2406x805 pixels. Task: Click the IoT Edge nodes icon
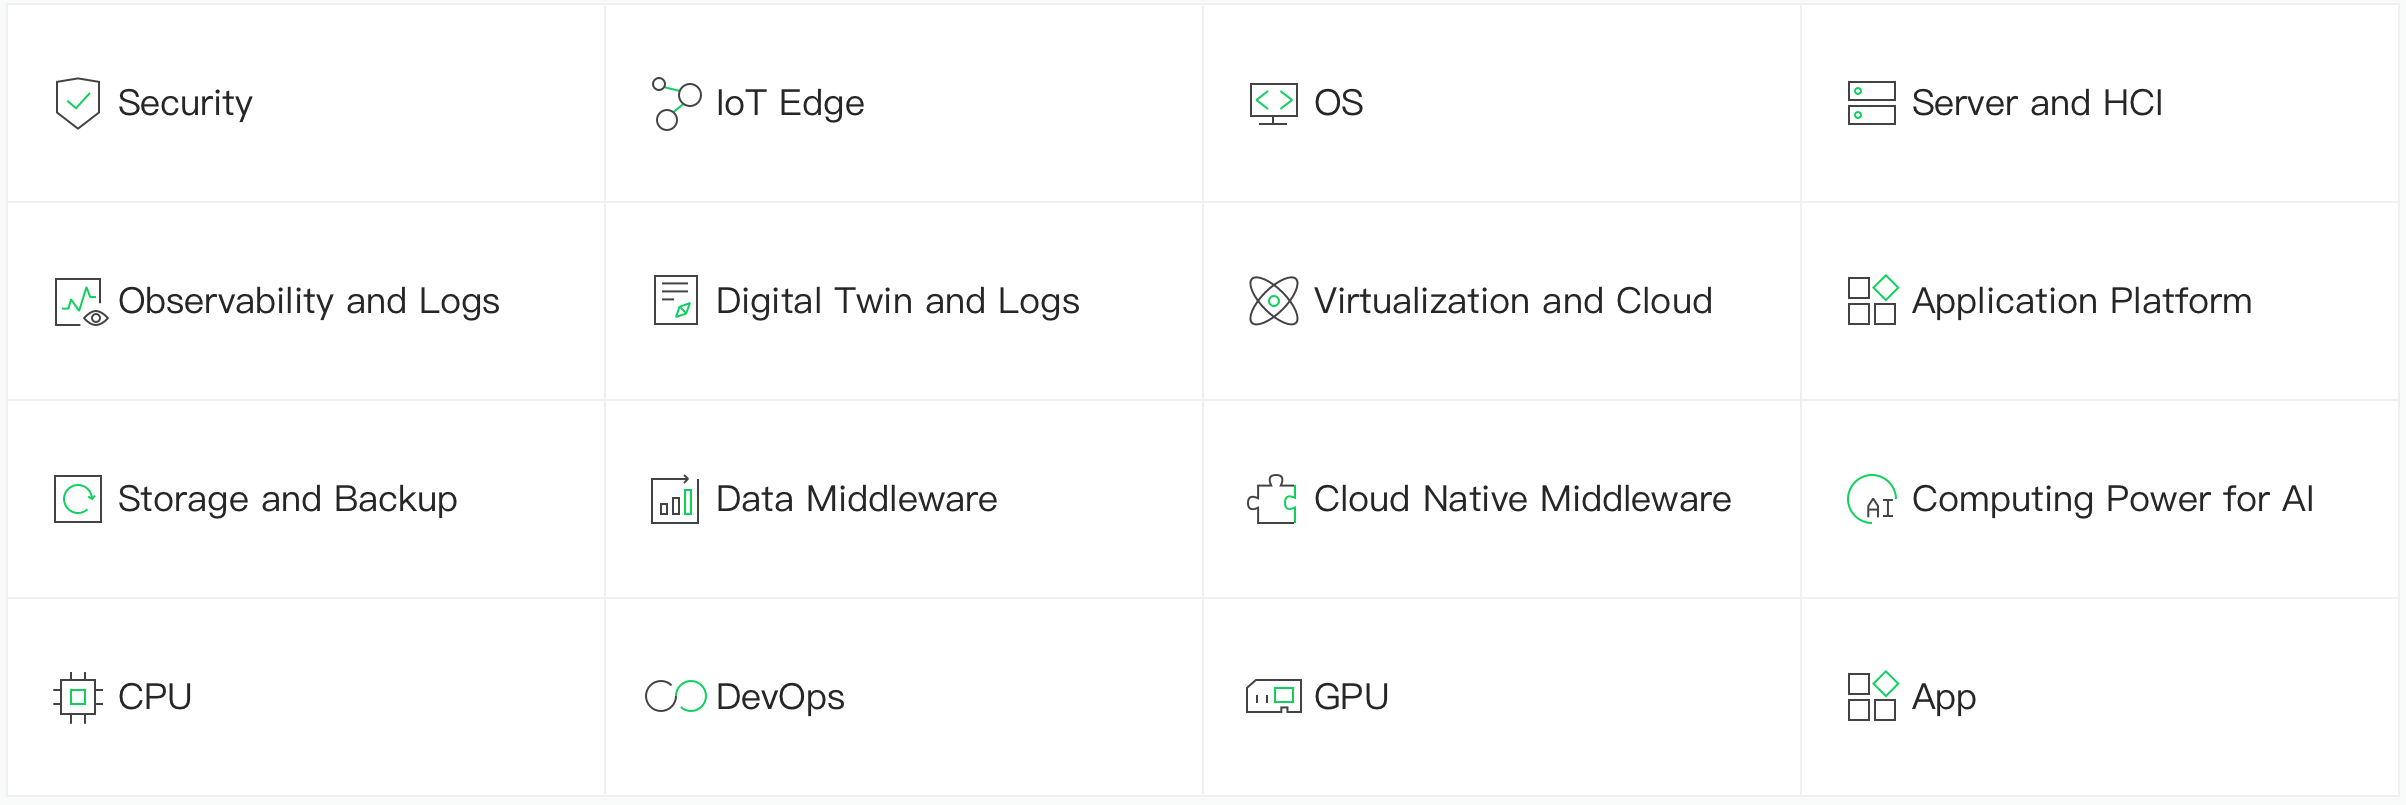(676, 103)
